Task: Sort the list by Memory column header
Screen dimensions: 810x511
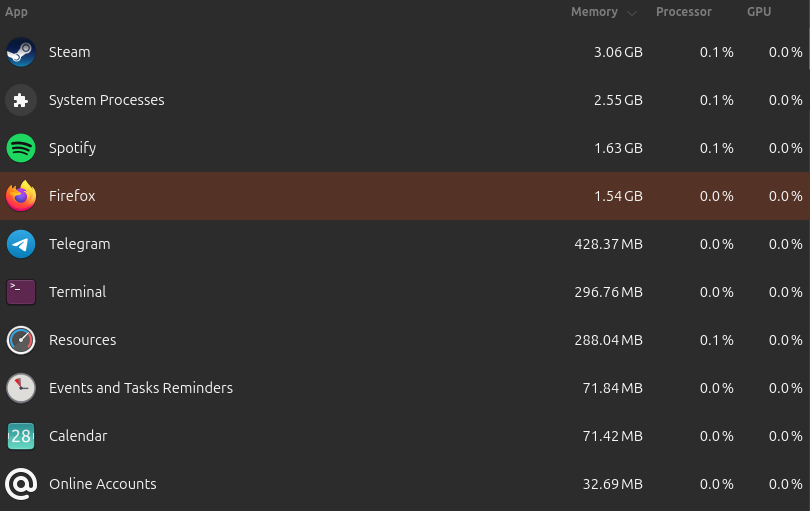Action: click(594, 12)
